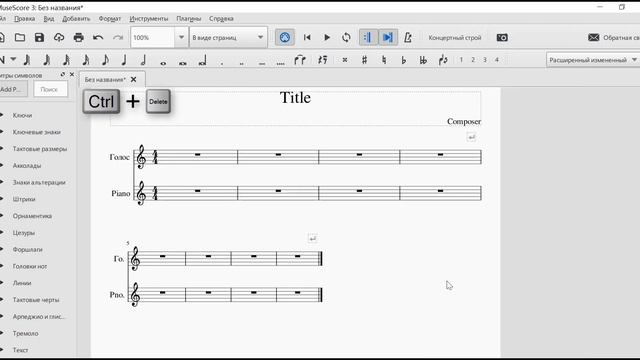Open the Формат menu
Image resolution: width=640 pixels, height=360 pixels.
[x=109, y=19]
